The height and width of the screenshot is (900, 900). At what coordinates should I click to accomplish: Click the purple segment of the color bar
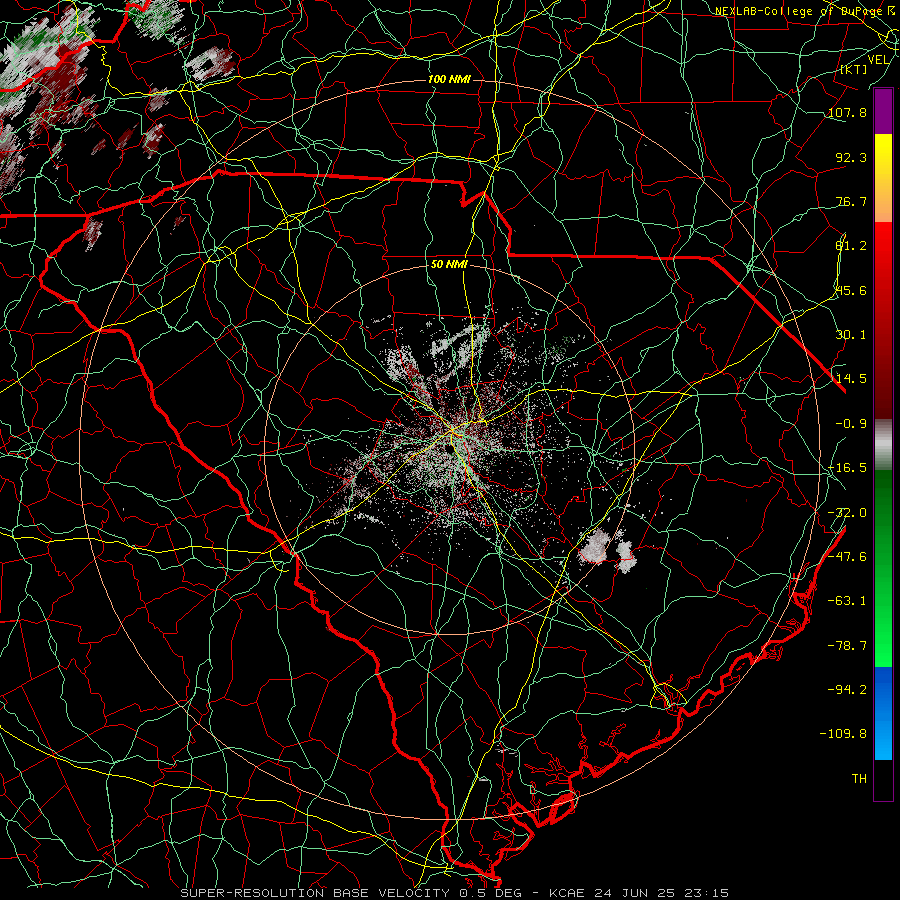[883, 112]
